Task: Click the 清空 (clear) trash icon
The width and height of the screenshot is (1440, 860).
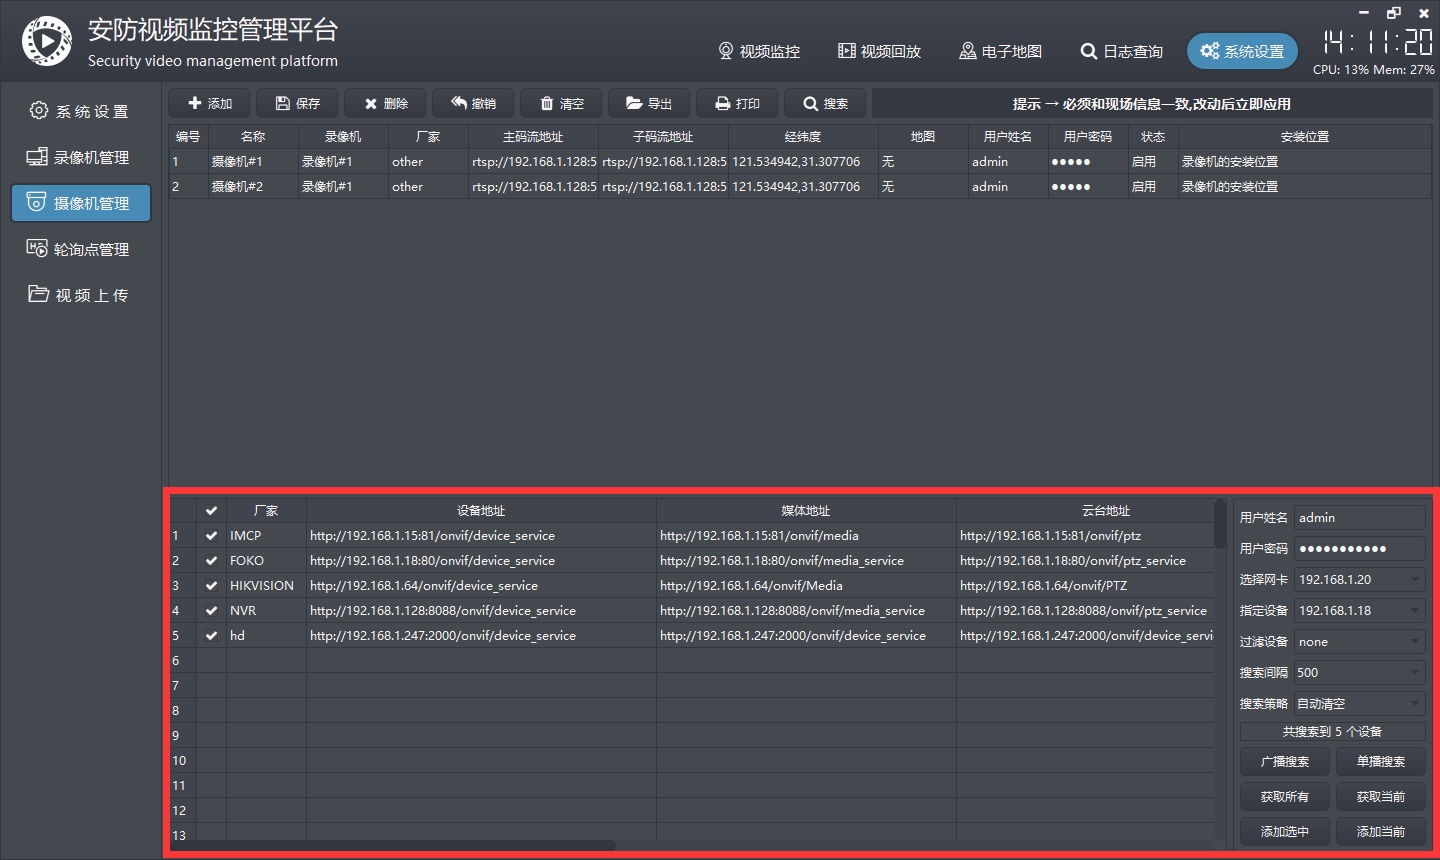Action: coord(547,103)
